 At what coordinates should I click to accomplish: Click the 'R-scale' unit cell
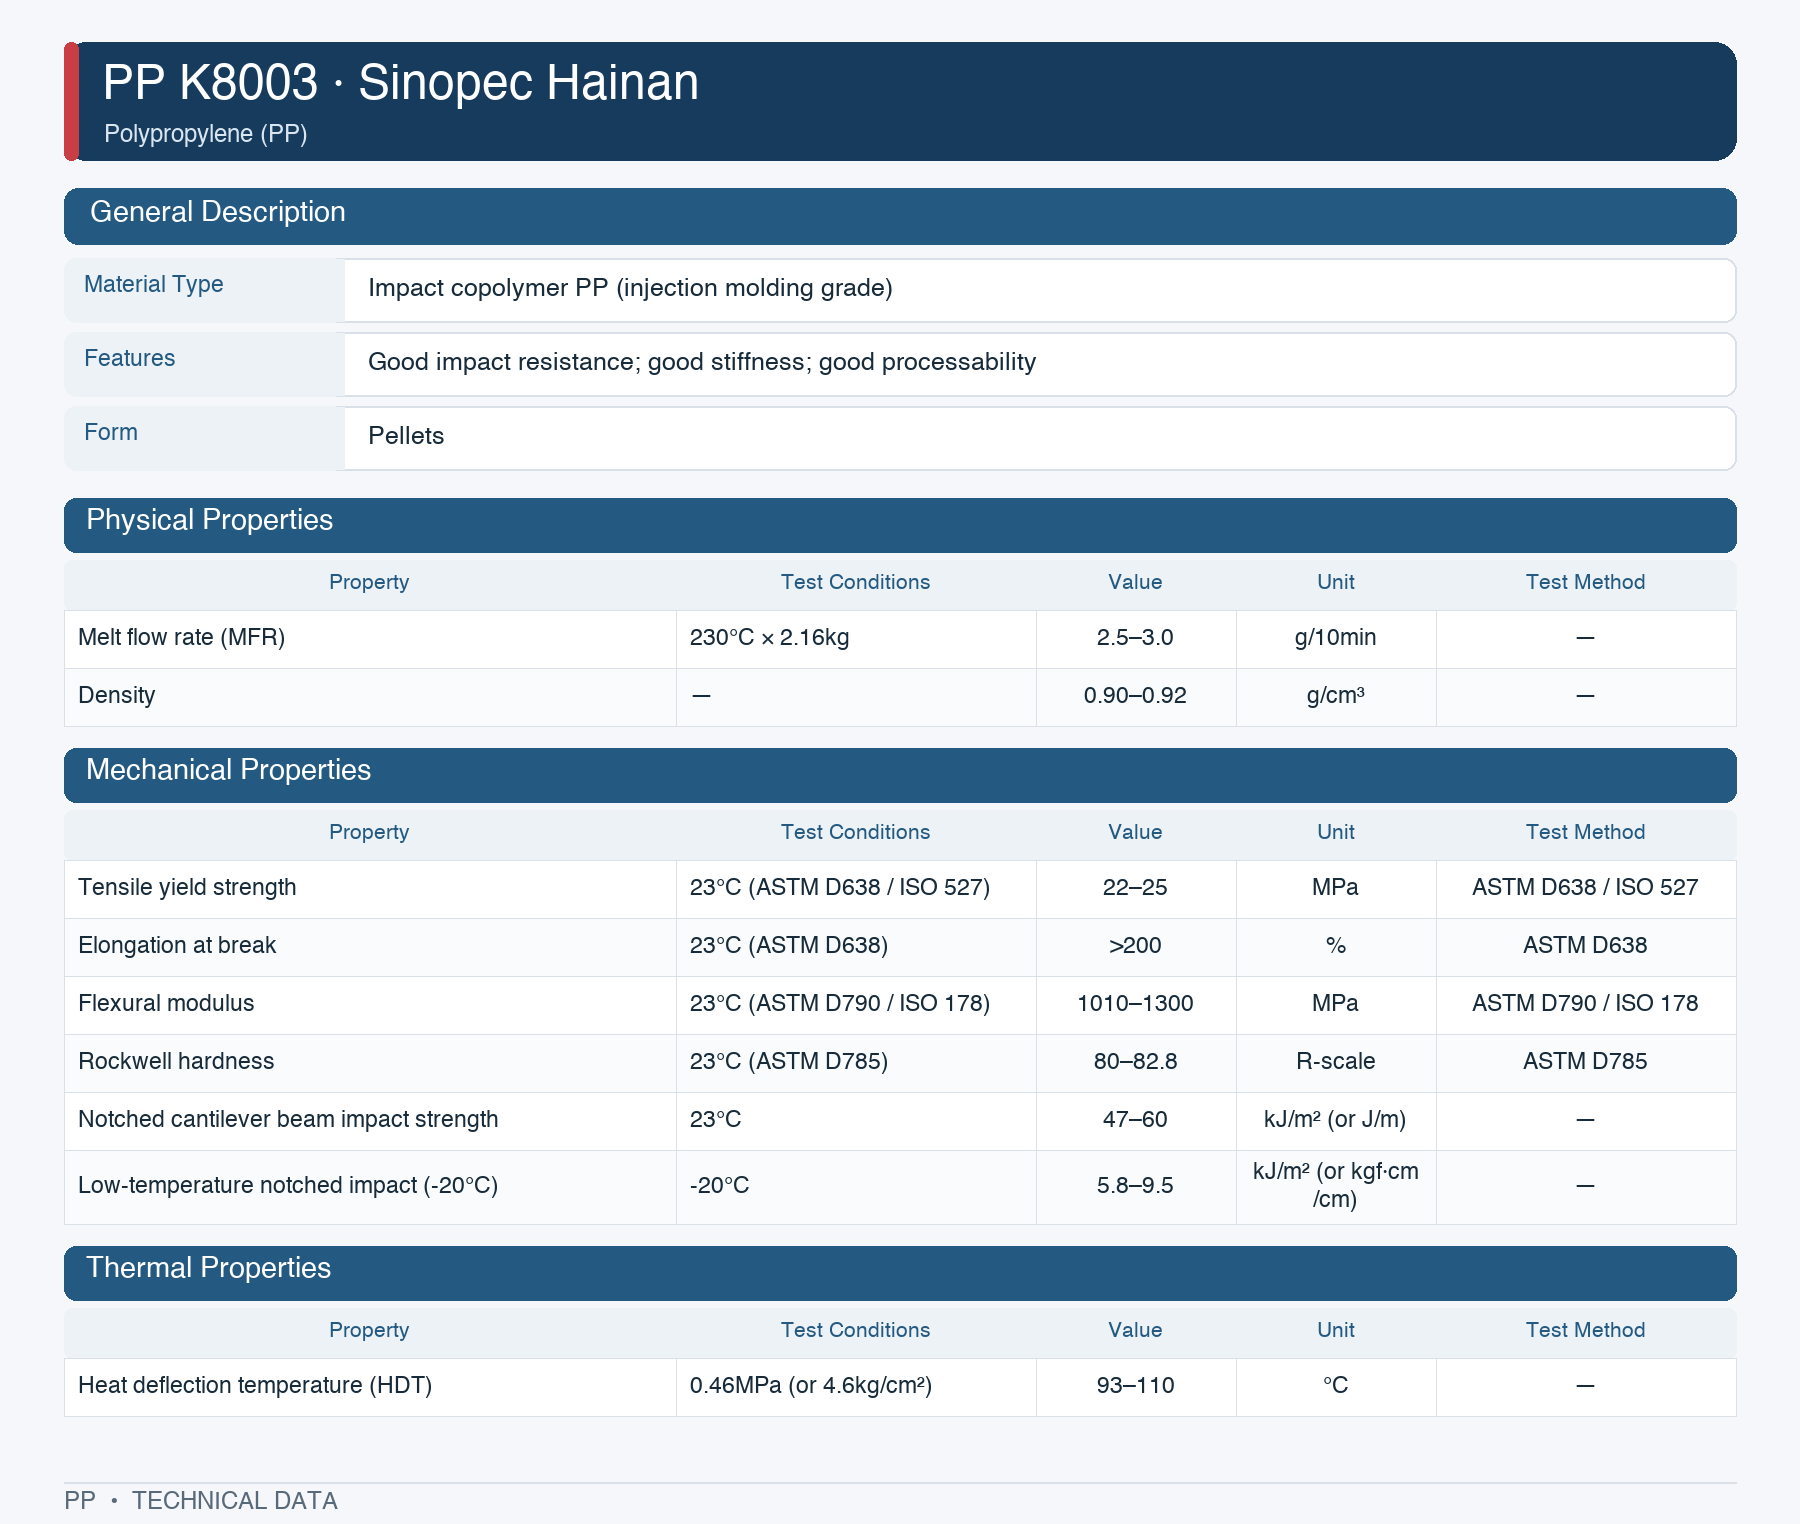coord(1335,1061)
